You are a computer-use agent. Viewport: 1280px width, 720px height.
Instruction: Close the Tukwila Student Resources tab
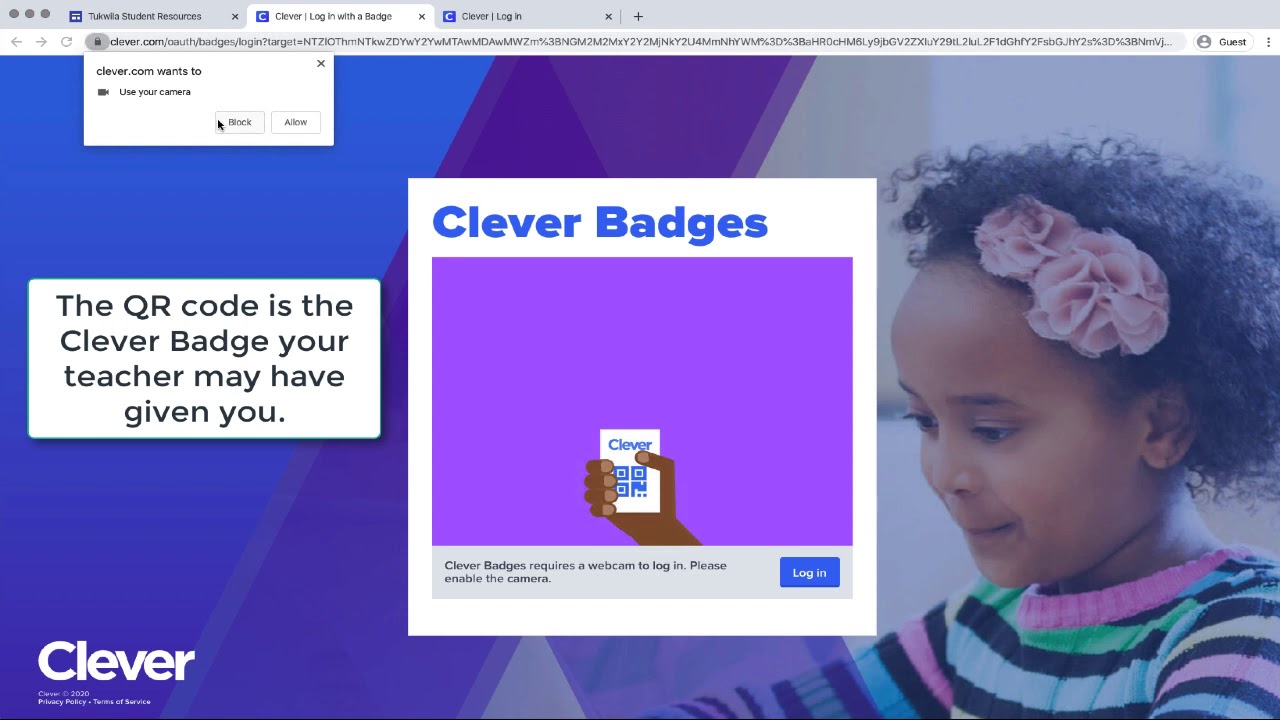pos(235,16)
